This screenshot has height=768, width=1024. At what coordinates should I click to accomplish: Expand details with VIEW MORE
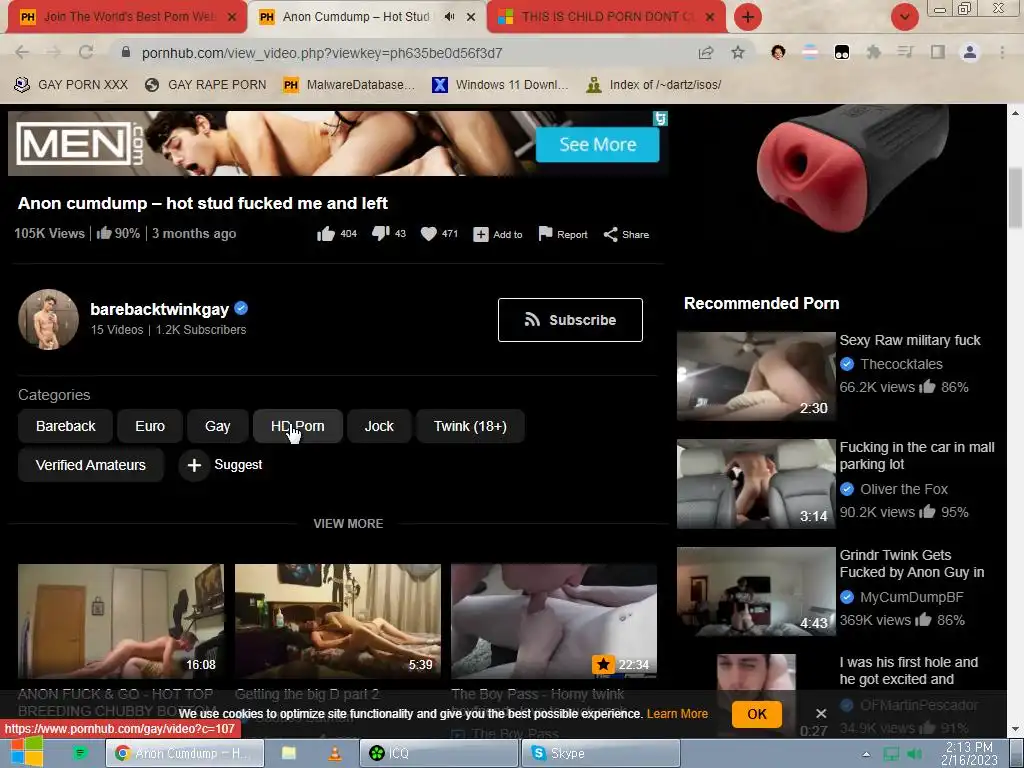[x=348, y=524]
